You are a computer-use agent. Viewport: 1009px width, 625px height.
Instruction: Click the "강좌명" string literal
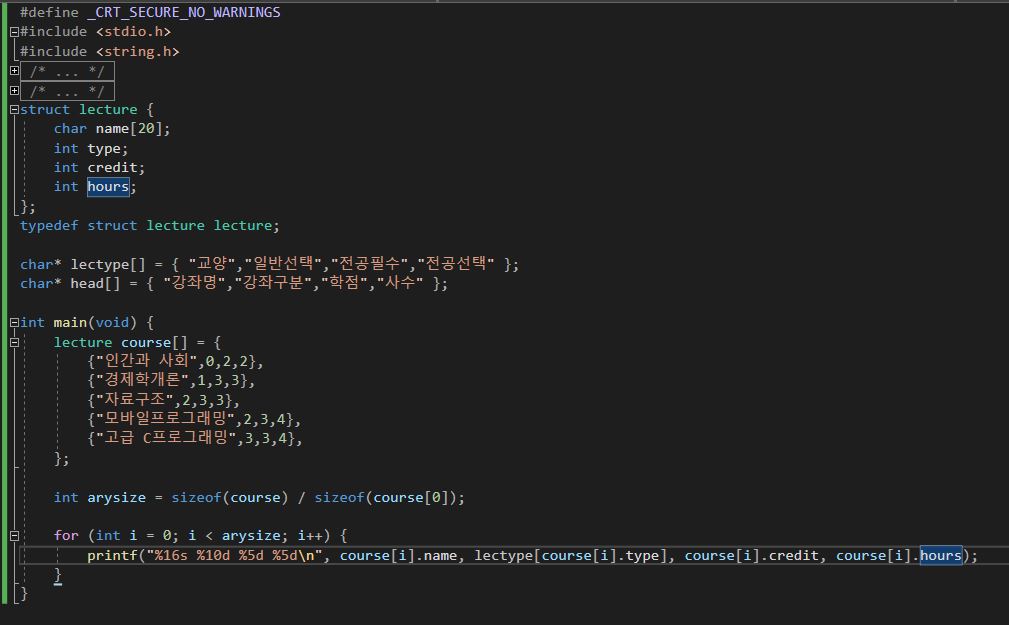(x=194, y=283)
